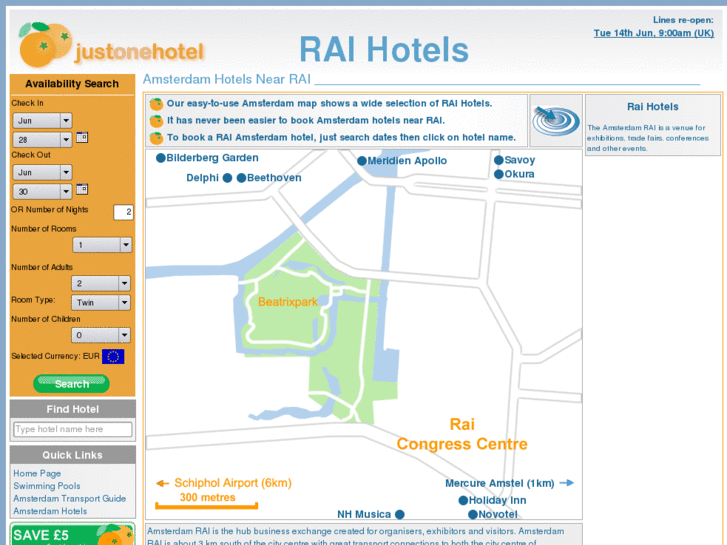Click the Delphi hotel map dot
Screen dimensions: 727x545
(227, 178)
